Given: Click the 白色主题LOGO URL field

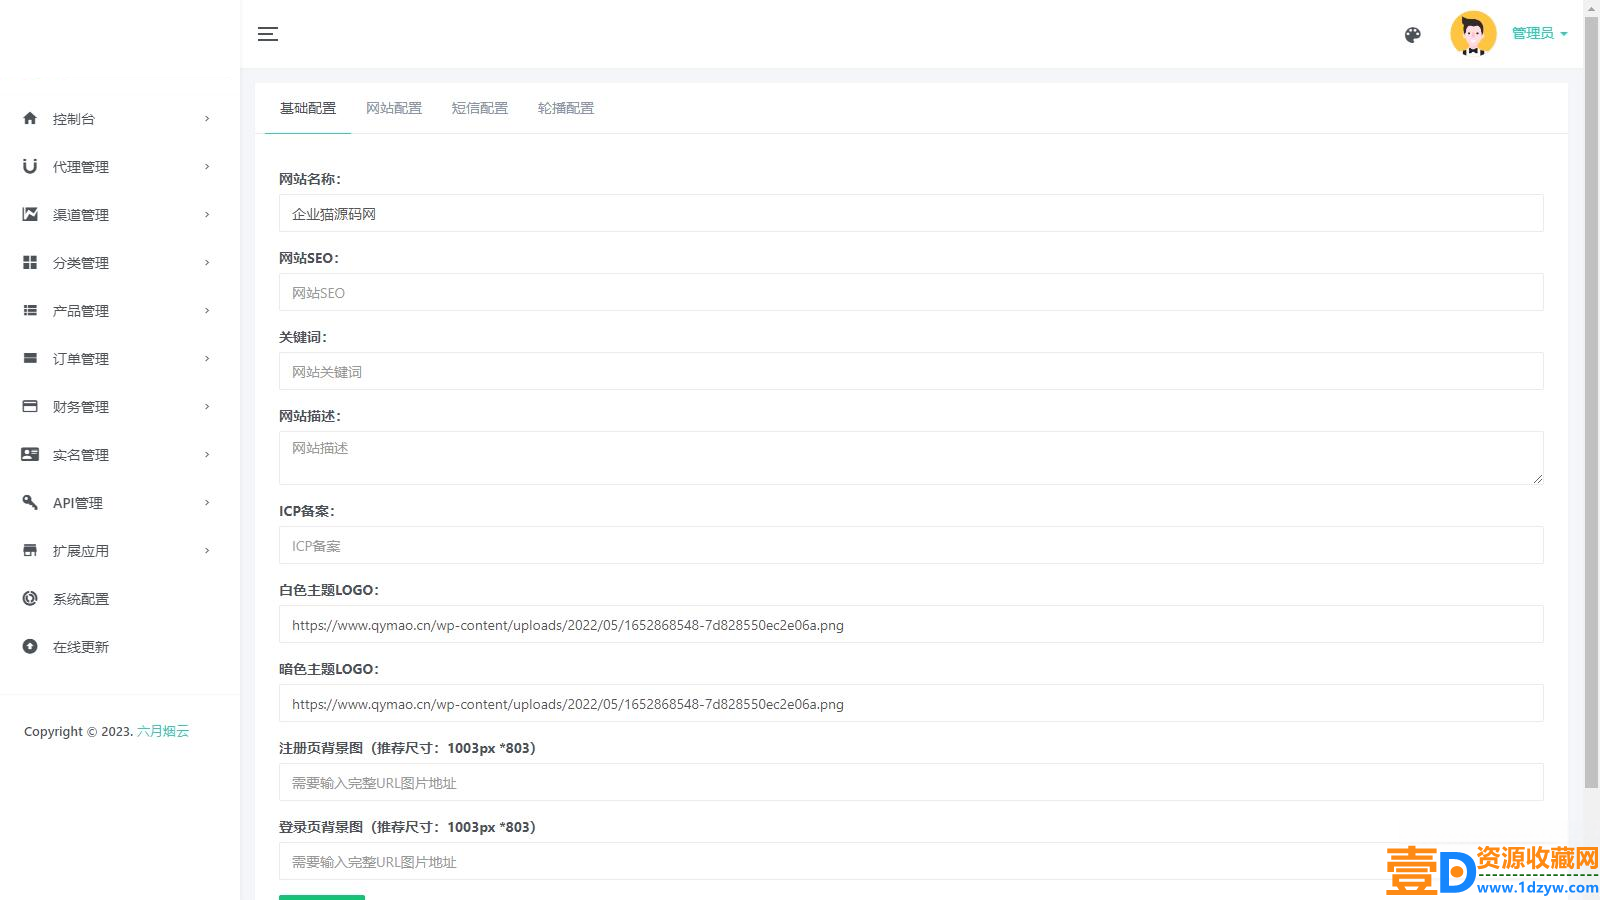Looking at the screenshot, I should point(911,624).
